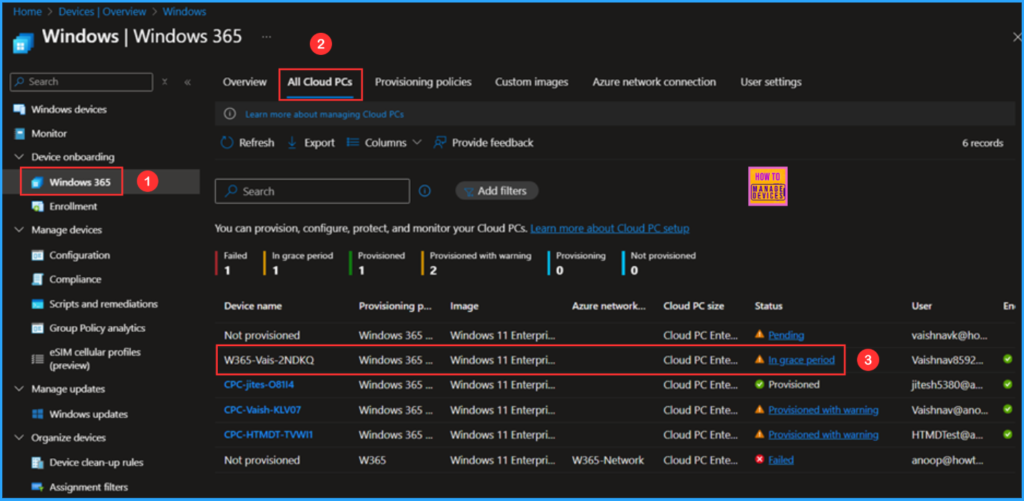Sort by Status column header
Viewport: 1024px width, 501px height.
769,306
